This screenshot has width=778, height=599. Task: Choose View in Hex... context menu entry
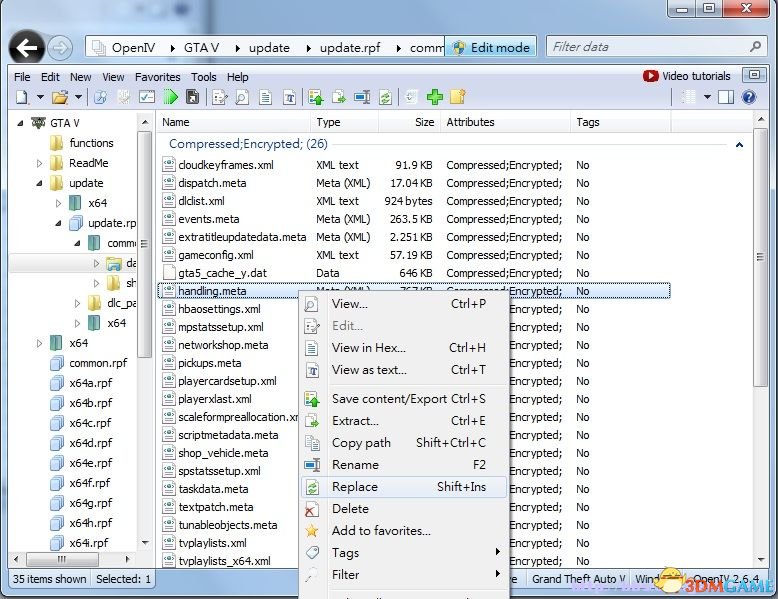(404, 348)
